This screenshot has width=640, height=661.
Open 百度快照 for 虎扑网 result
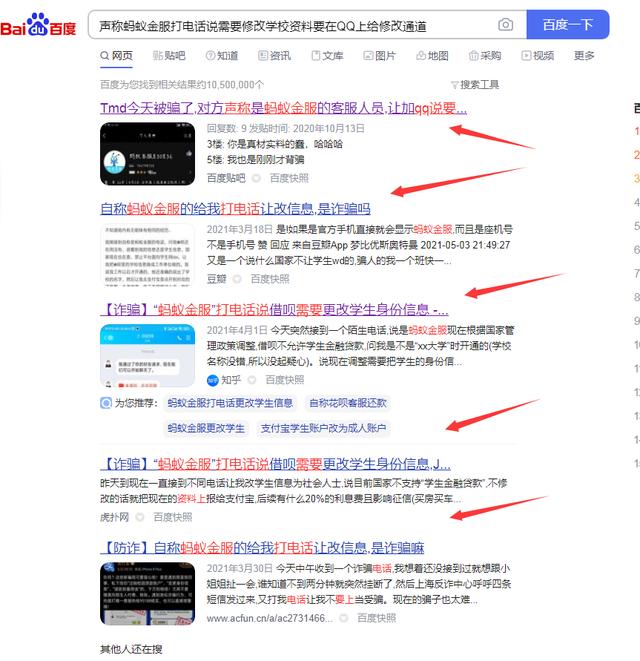[x=172, y=517]
